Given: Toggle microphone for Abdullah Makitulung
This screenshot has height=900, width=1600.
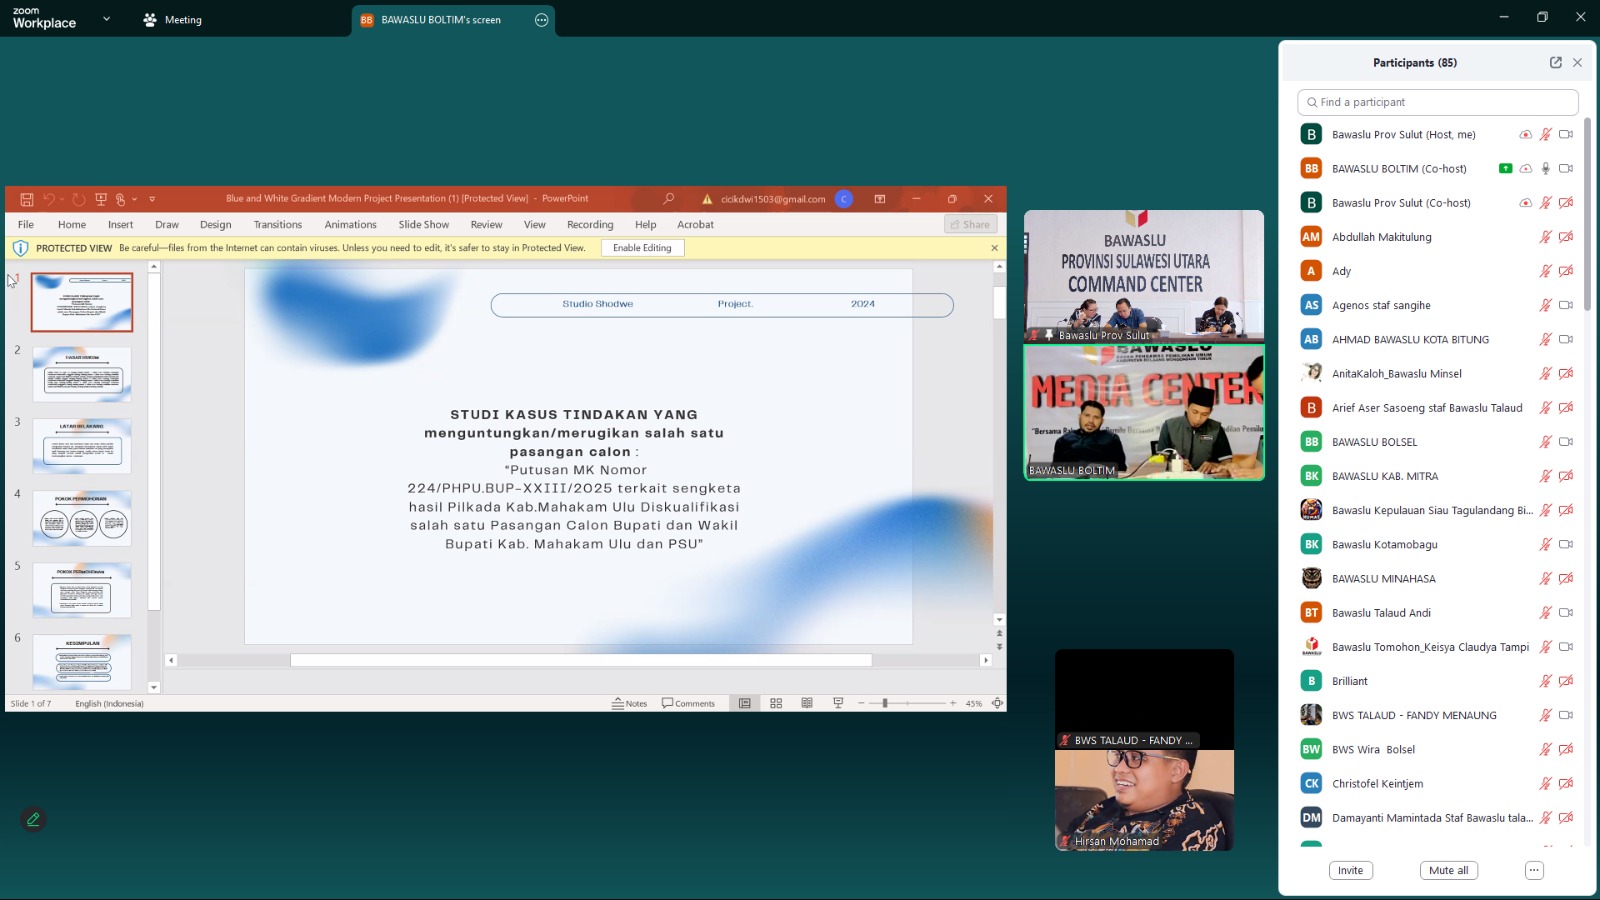Looking at the screenshot, I should [x=1545, y=237].
